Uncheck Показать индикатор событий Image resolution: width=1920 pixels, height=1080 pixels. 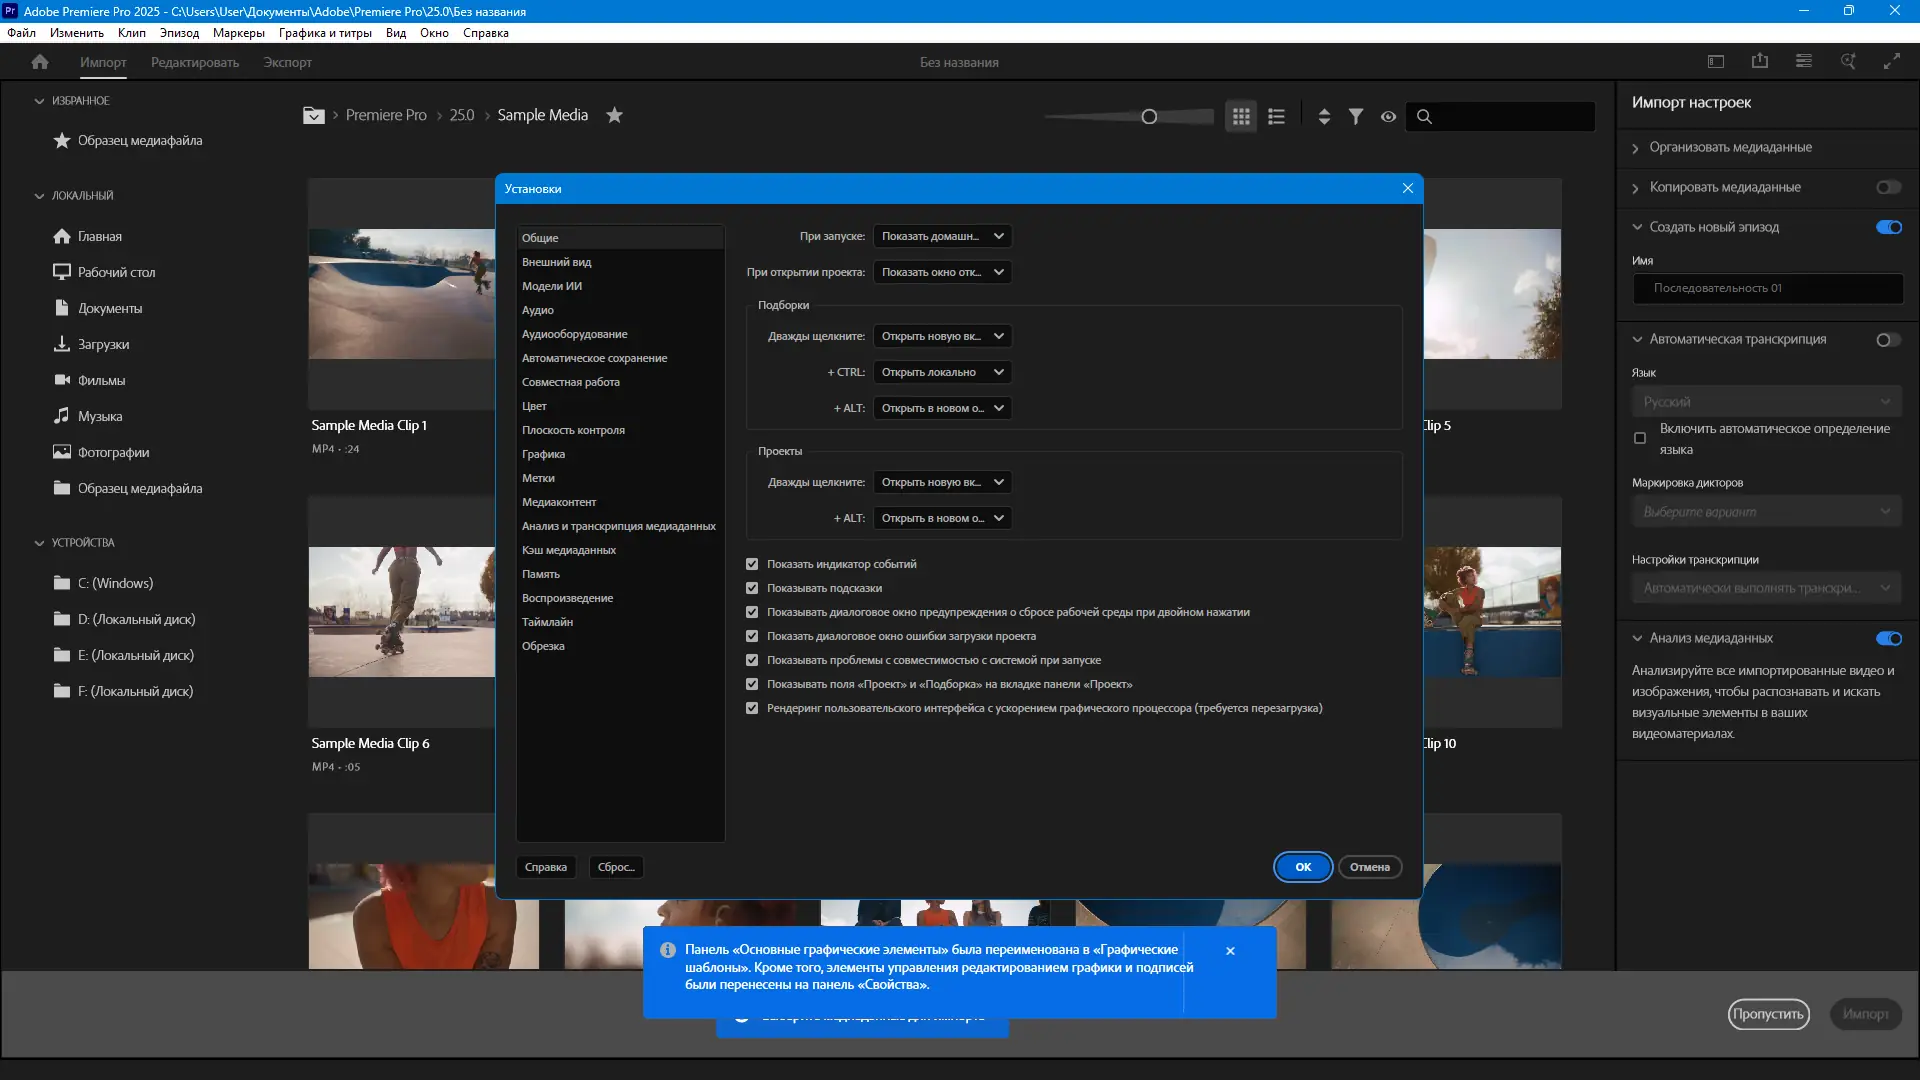[x=752, y=564]
